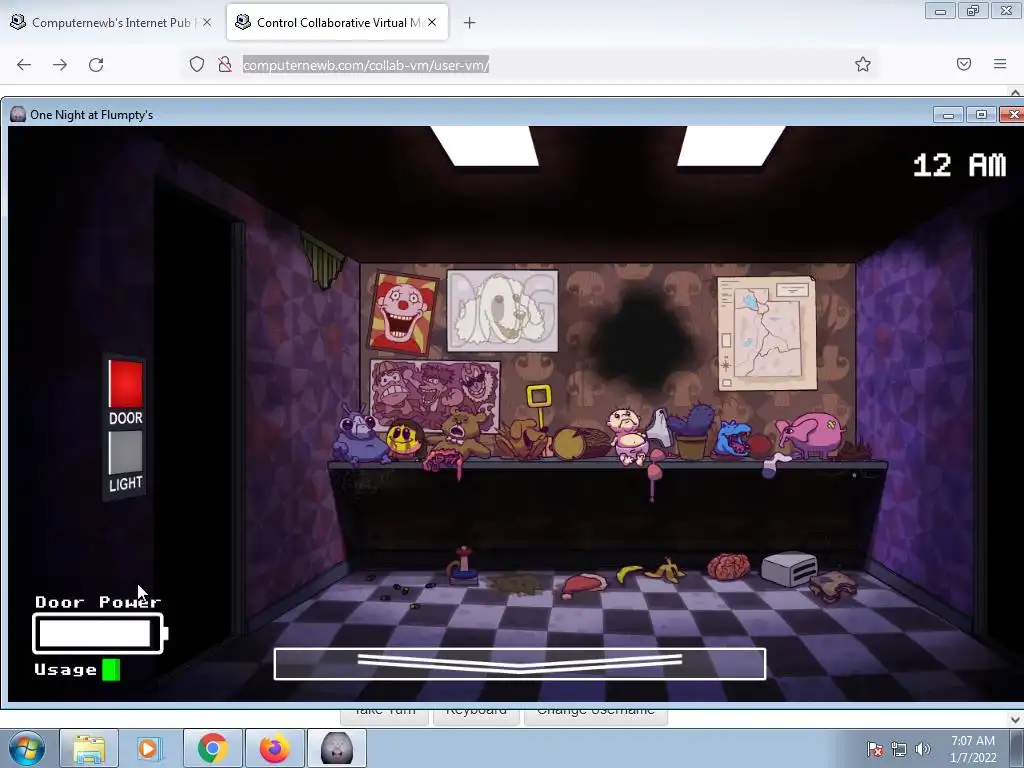The image size is (1024, 768).
Task: Click the brain on the floor
Action: [x=728, y=566]
